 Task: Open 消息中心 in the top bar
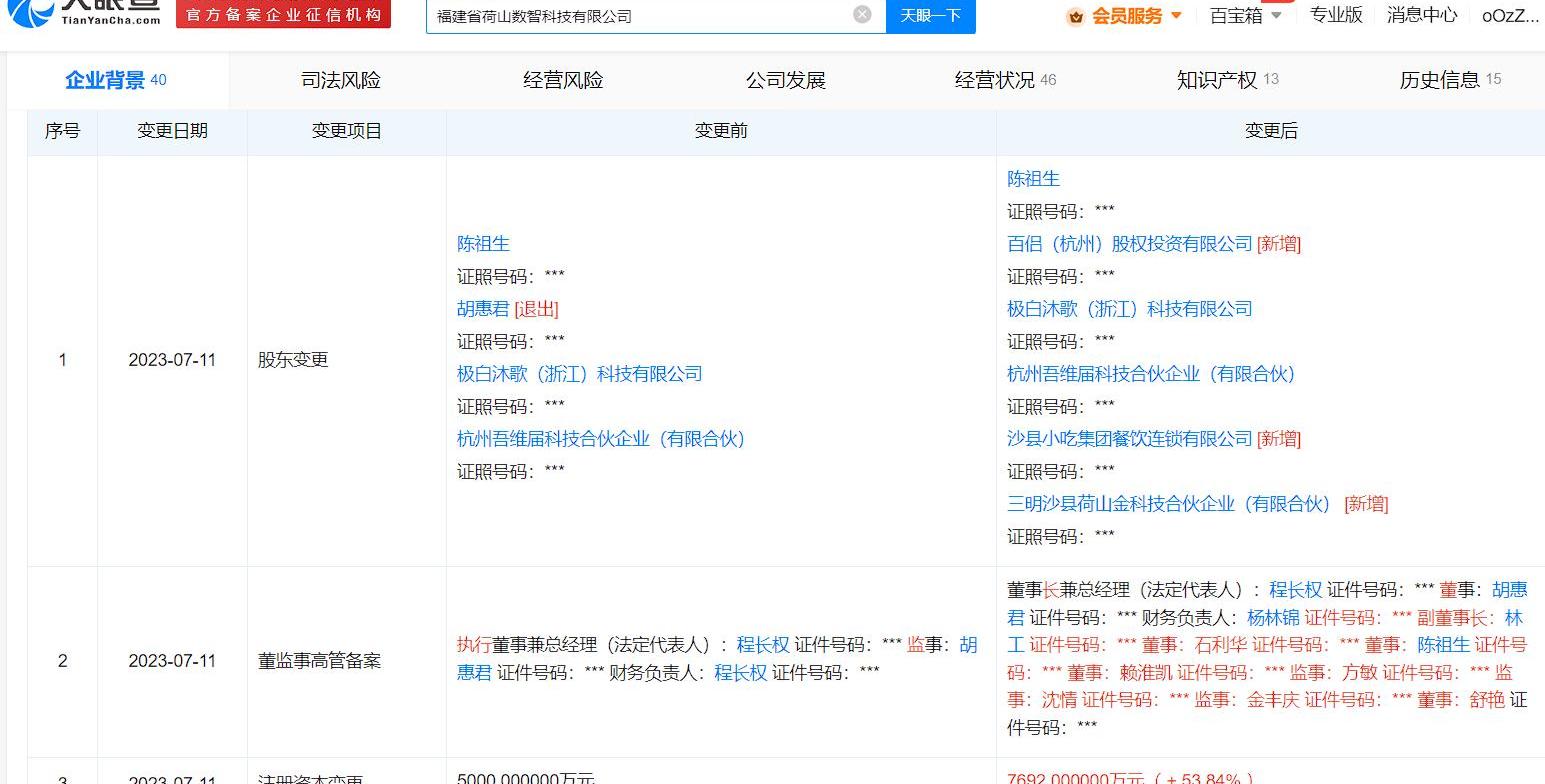tap(1421, 15)
